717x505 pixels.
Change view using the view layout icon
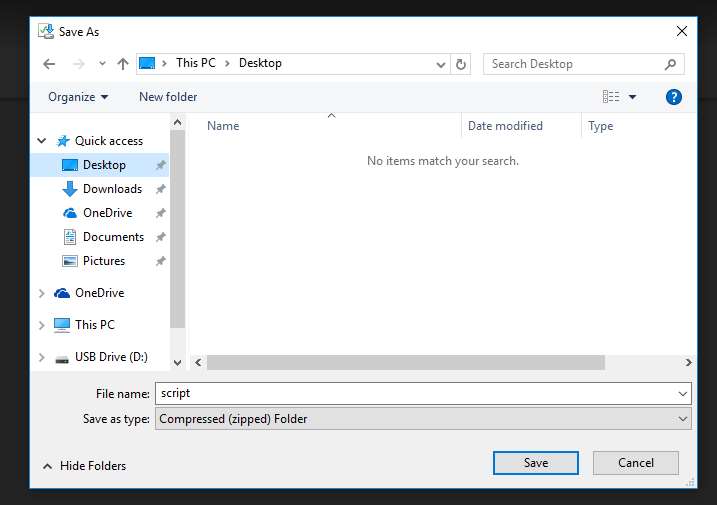point(611,97)
